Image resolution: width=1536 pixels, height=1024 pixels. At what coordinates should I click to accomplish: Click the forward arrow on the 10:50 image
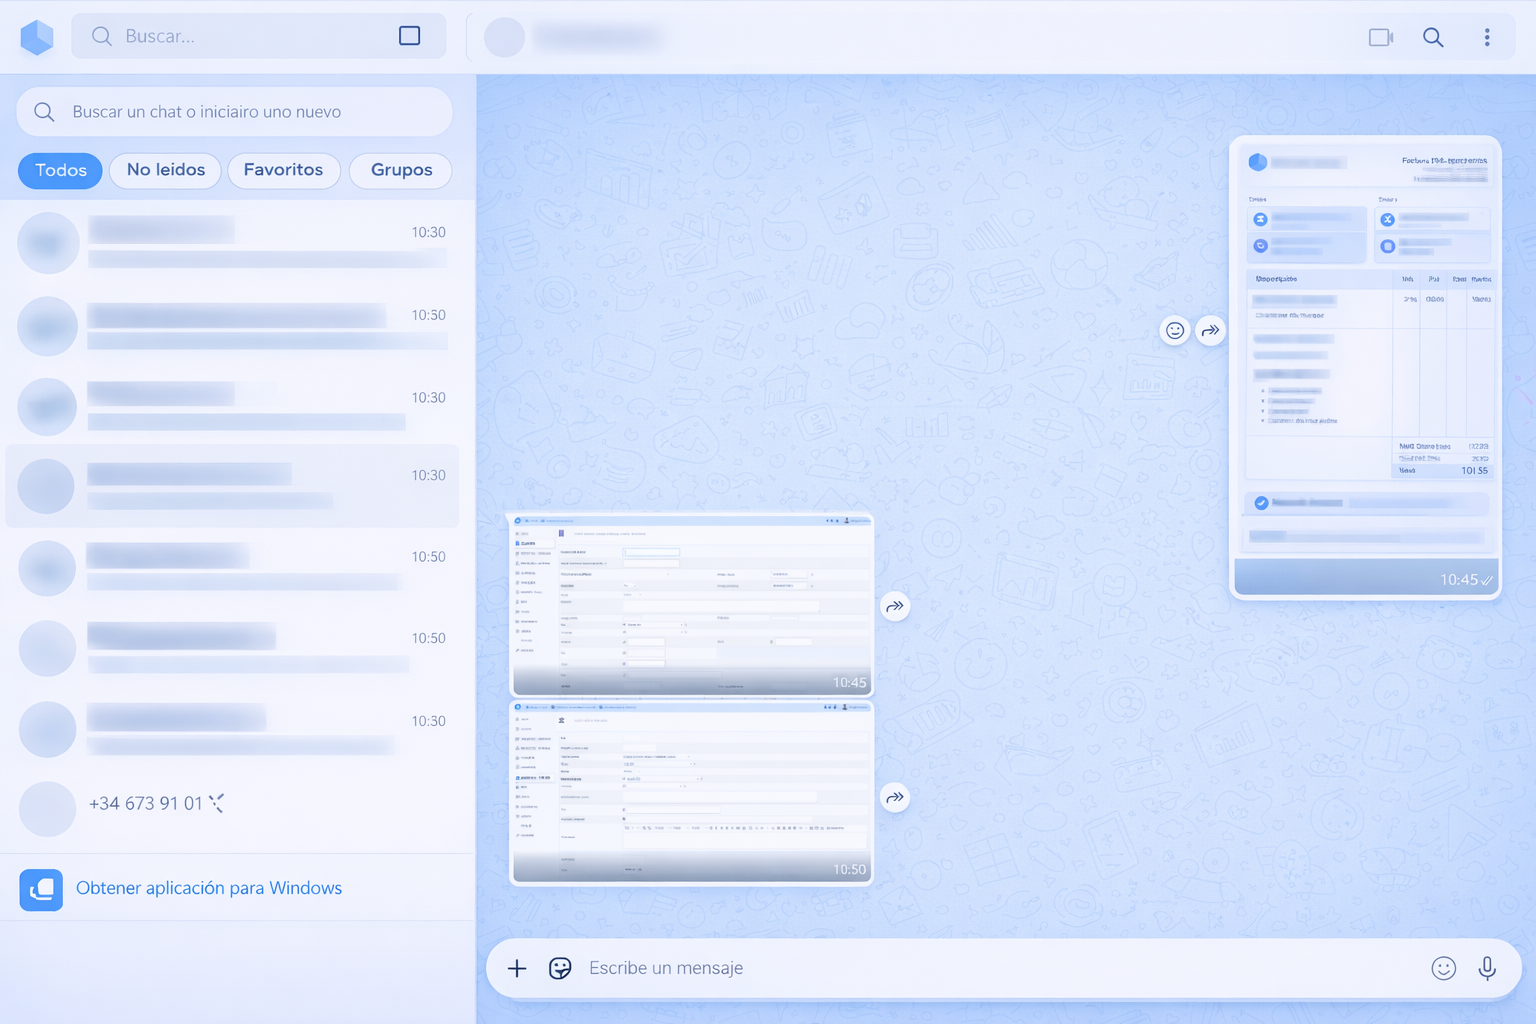point(894,797)
